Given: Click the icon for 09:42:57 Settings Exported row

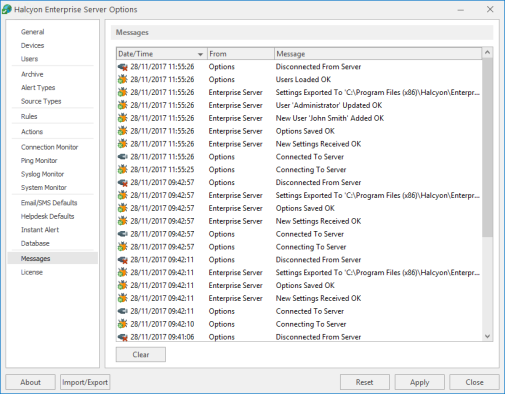Looking at the screenshot, I should point(123,195).
